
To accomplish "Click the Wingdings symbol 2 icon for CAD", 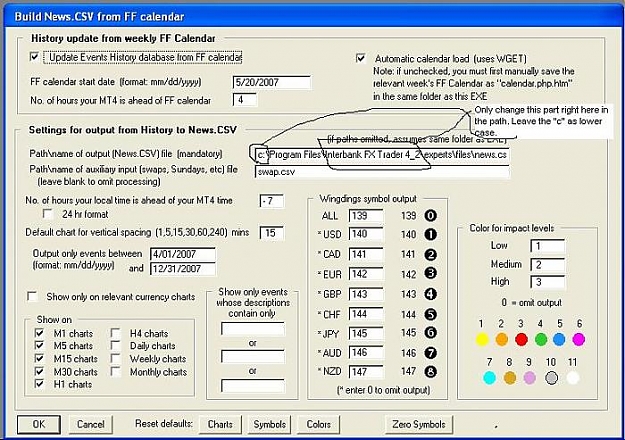I will coord(430,254).
